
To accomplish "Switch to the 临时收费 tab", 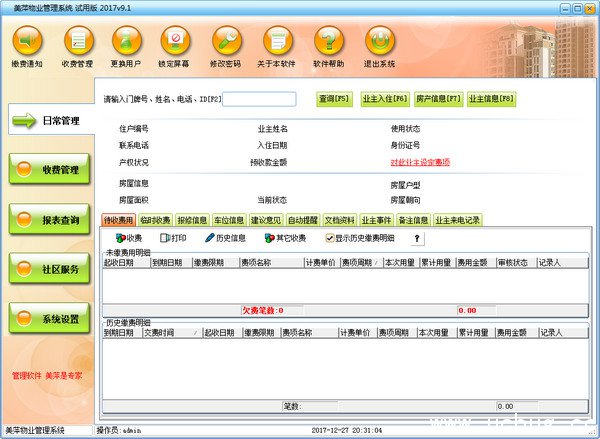I will tap(155, 220).
